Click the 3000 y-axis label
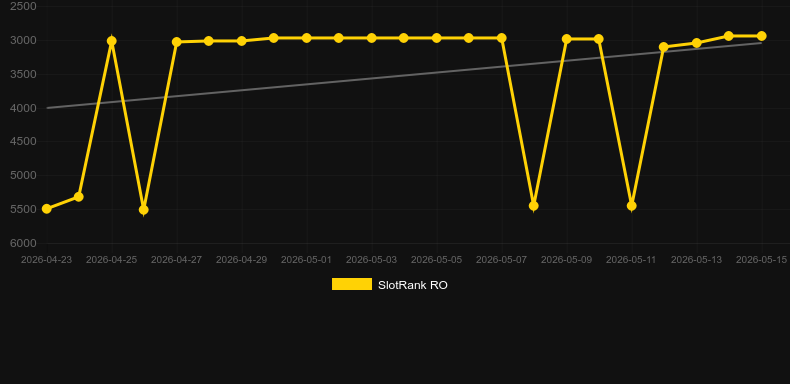Image resolution: width=790 pixels, height=384 pixels. (x=23, y=40)
